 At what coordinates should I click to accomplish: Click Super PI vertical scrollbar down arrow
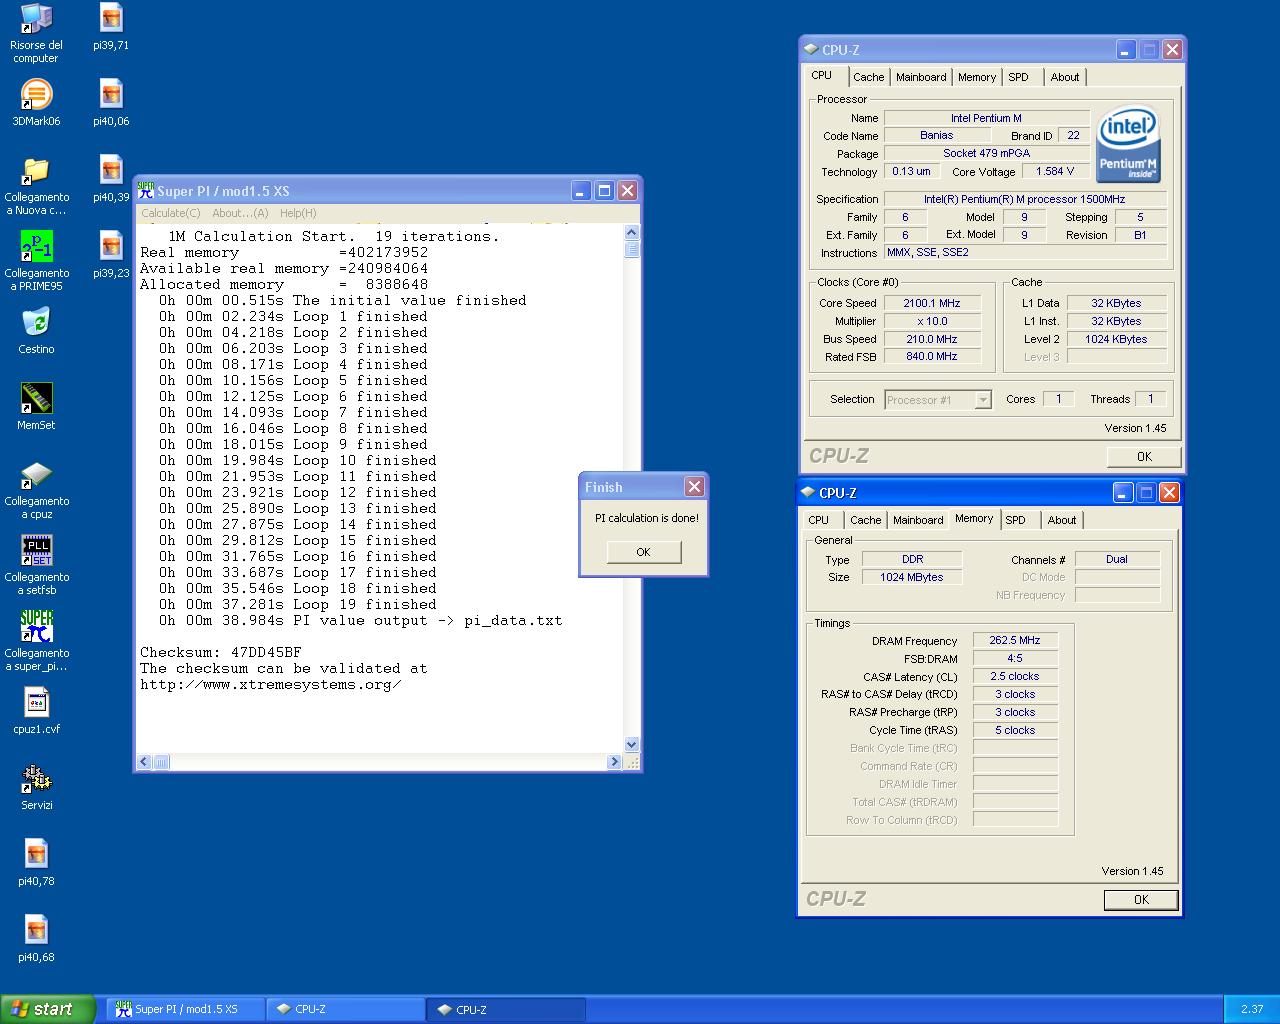click(631, 745)
